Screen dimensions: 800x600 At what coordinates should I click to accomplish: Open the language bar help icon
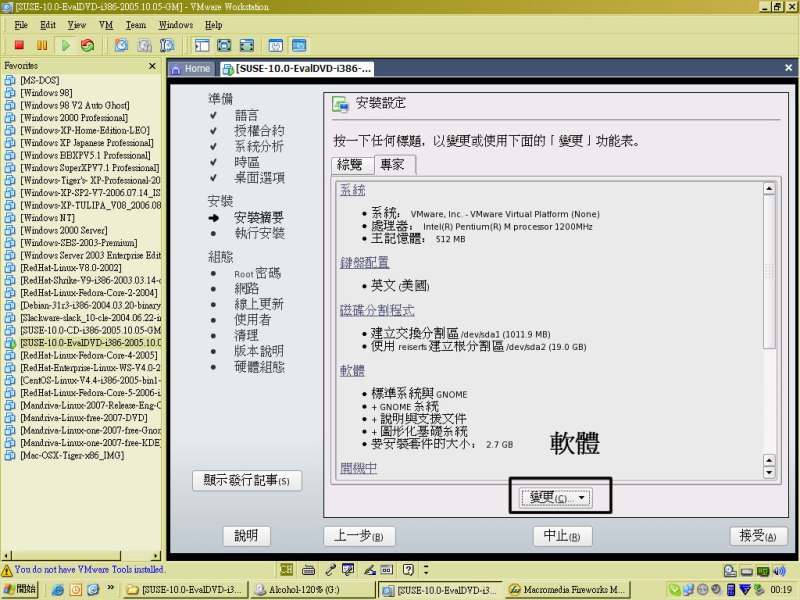point(408,569)
